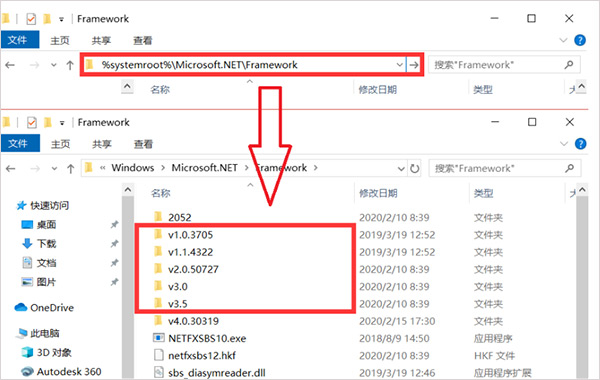Click the help question mark icon in lower window

pyautogui.click(x=580, y=144)
